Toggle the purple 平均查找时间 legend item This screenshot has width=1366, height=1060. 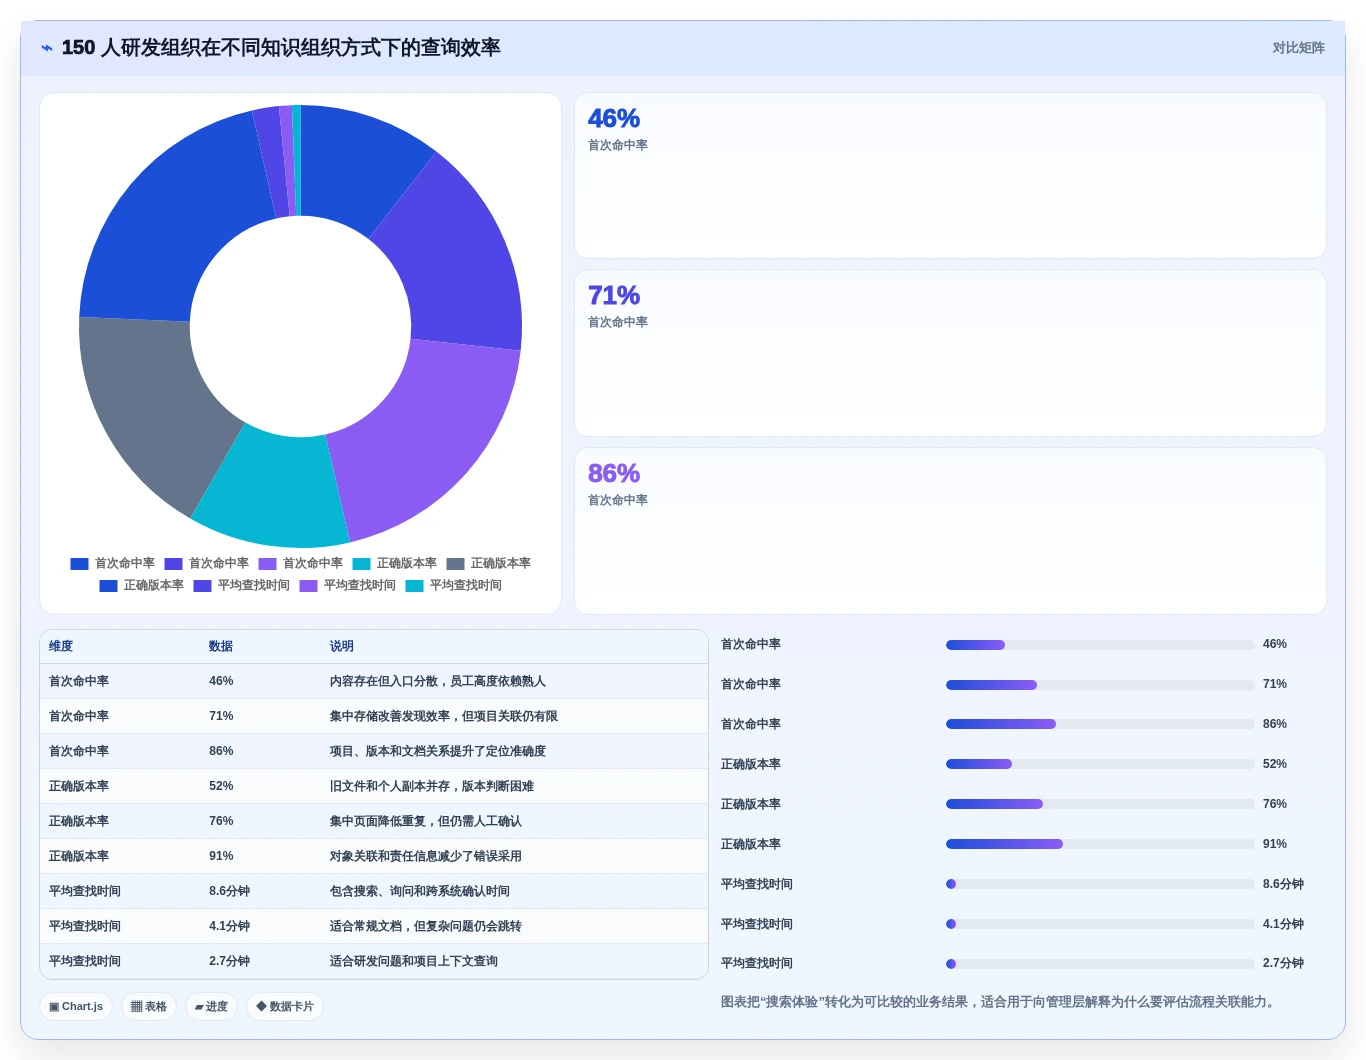pyautogui.click(x=348, y=585)
